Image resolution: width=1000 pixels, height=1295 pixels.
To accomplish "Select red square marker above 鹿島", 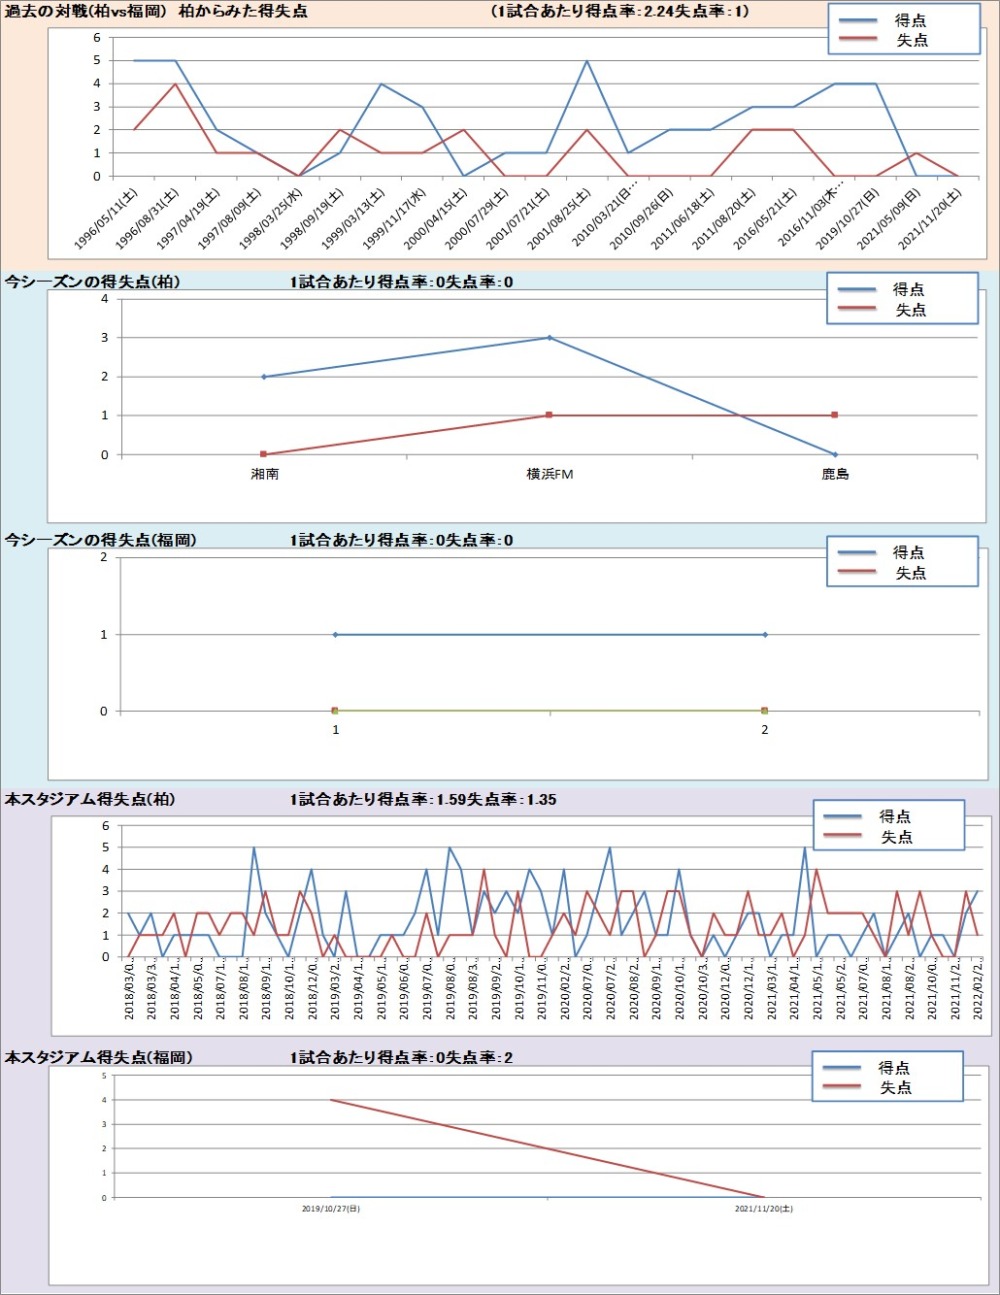I will [835, 415].
